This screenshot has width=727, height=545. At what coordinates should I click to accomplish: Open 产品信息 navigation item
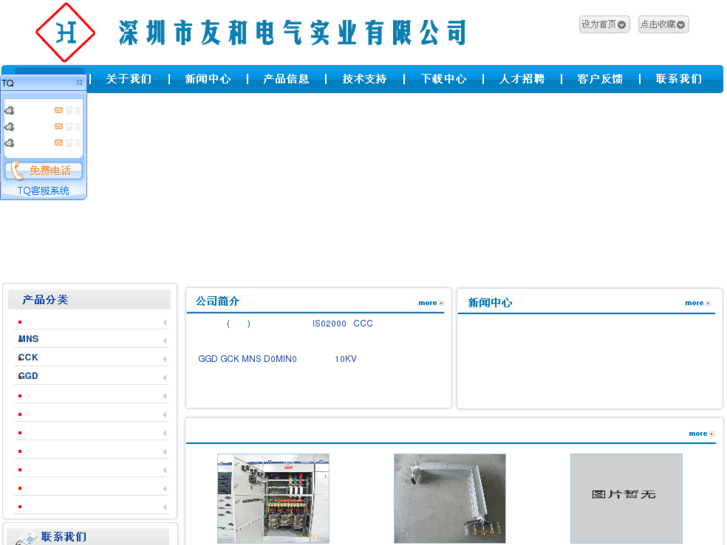pos(286,79)
